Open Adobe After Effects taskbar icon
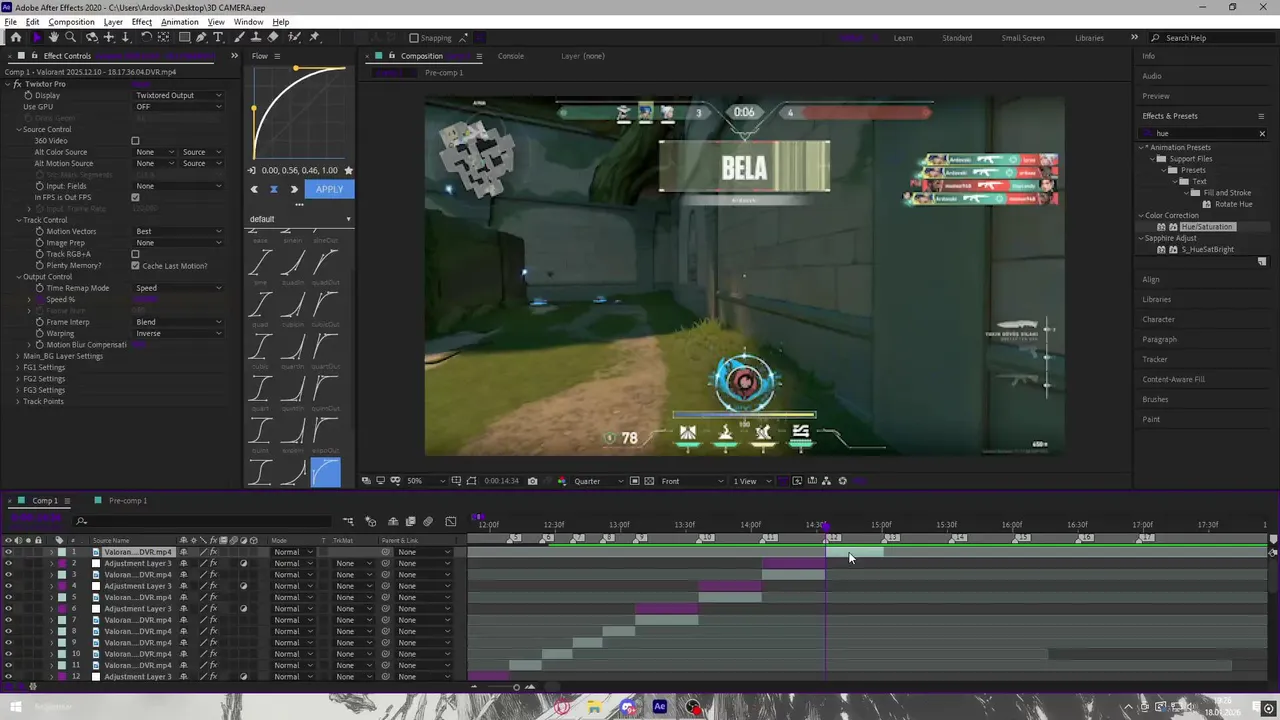1280x720 pixels. coord(659,707)
